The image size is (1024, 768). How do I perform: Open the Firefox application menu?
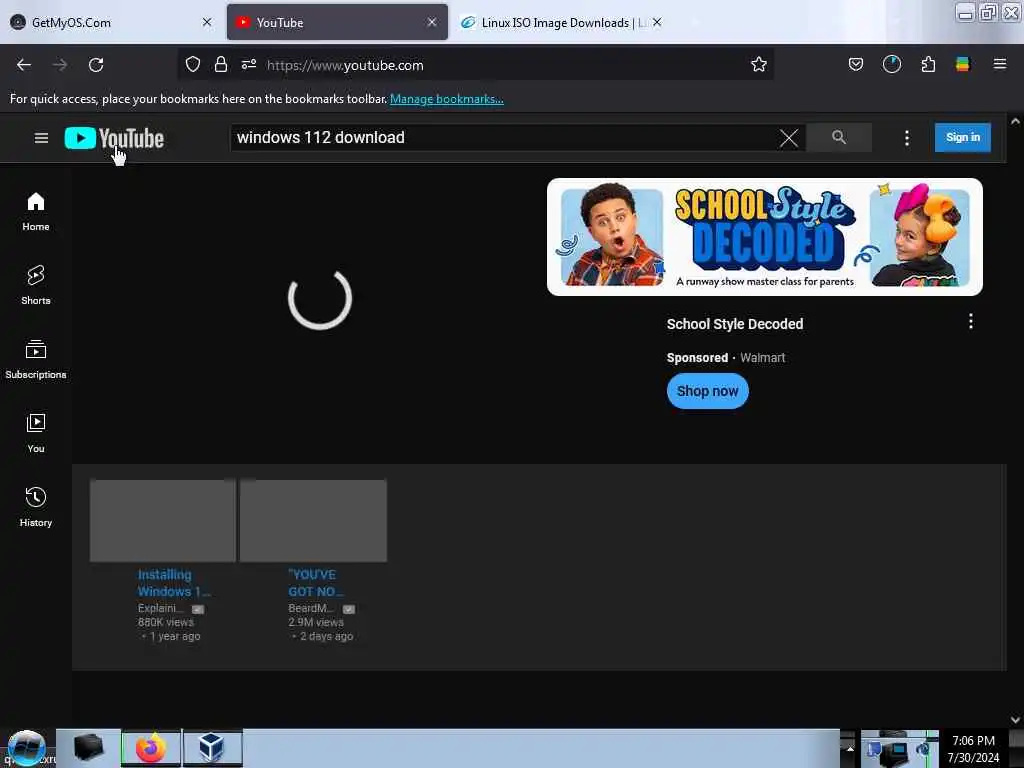point(999,65)
